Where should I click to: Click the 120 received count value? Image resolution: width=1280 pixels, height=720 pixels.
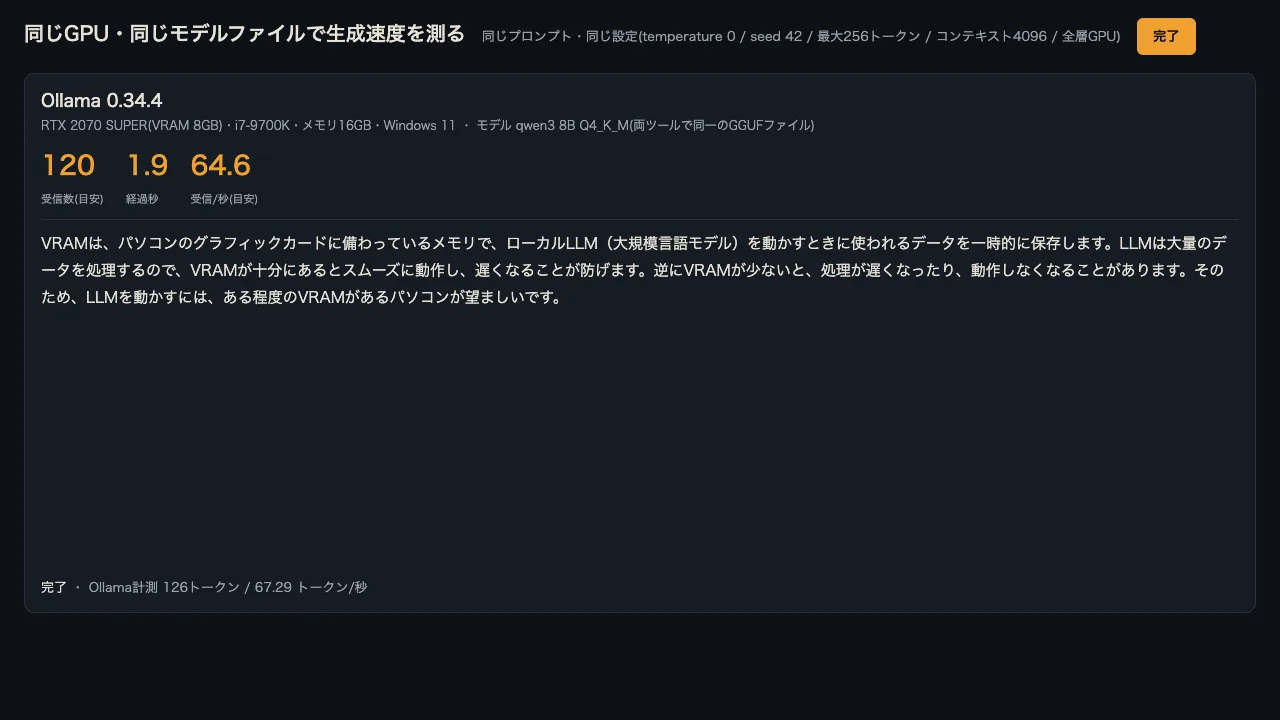(68, 165)
